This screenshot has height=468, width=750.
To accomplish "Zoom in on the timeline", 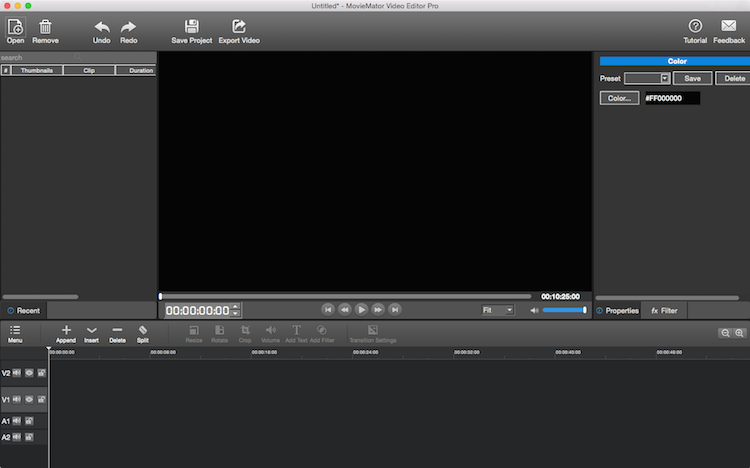I will pos(740,333).
